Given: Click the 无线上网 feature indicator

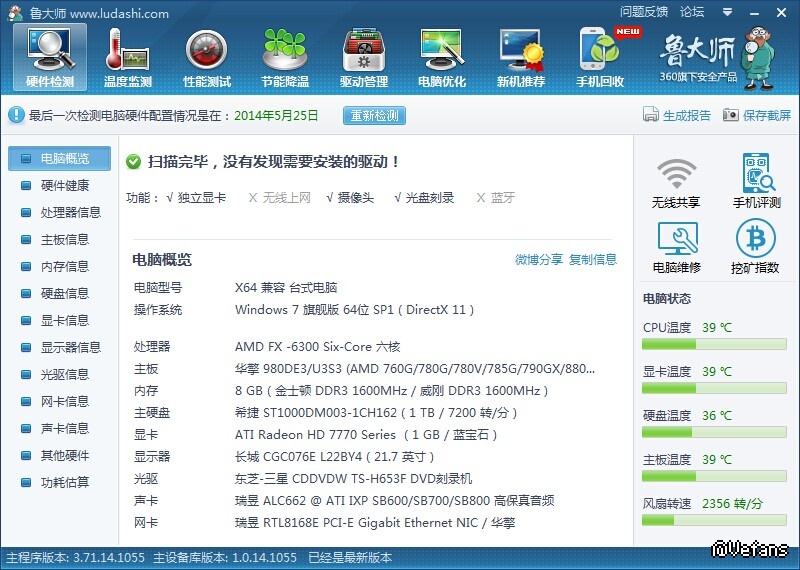Looking at the screenshot, I should 280,198.
